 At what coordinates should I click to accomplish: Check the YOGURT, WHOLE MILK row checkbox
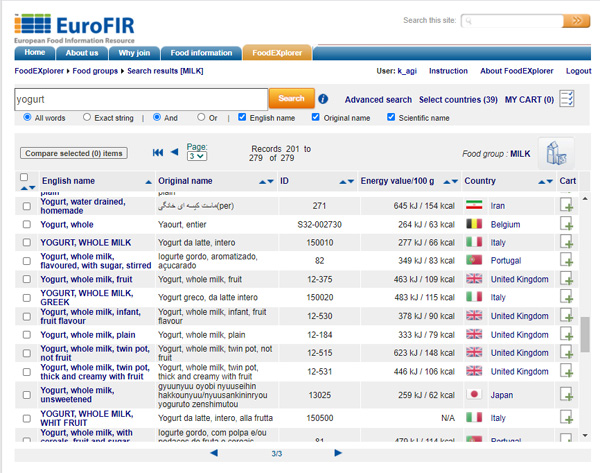(27, 242)
